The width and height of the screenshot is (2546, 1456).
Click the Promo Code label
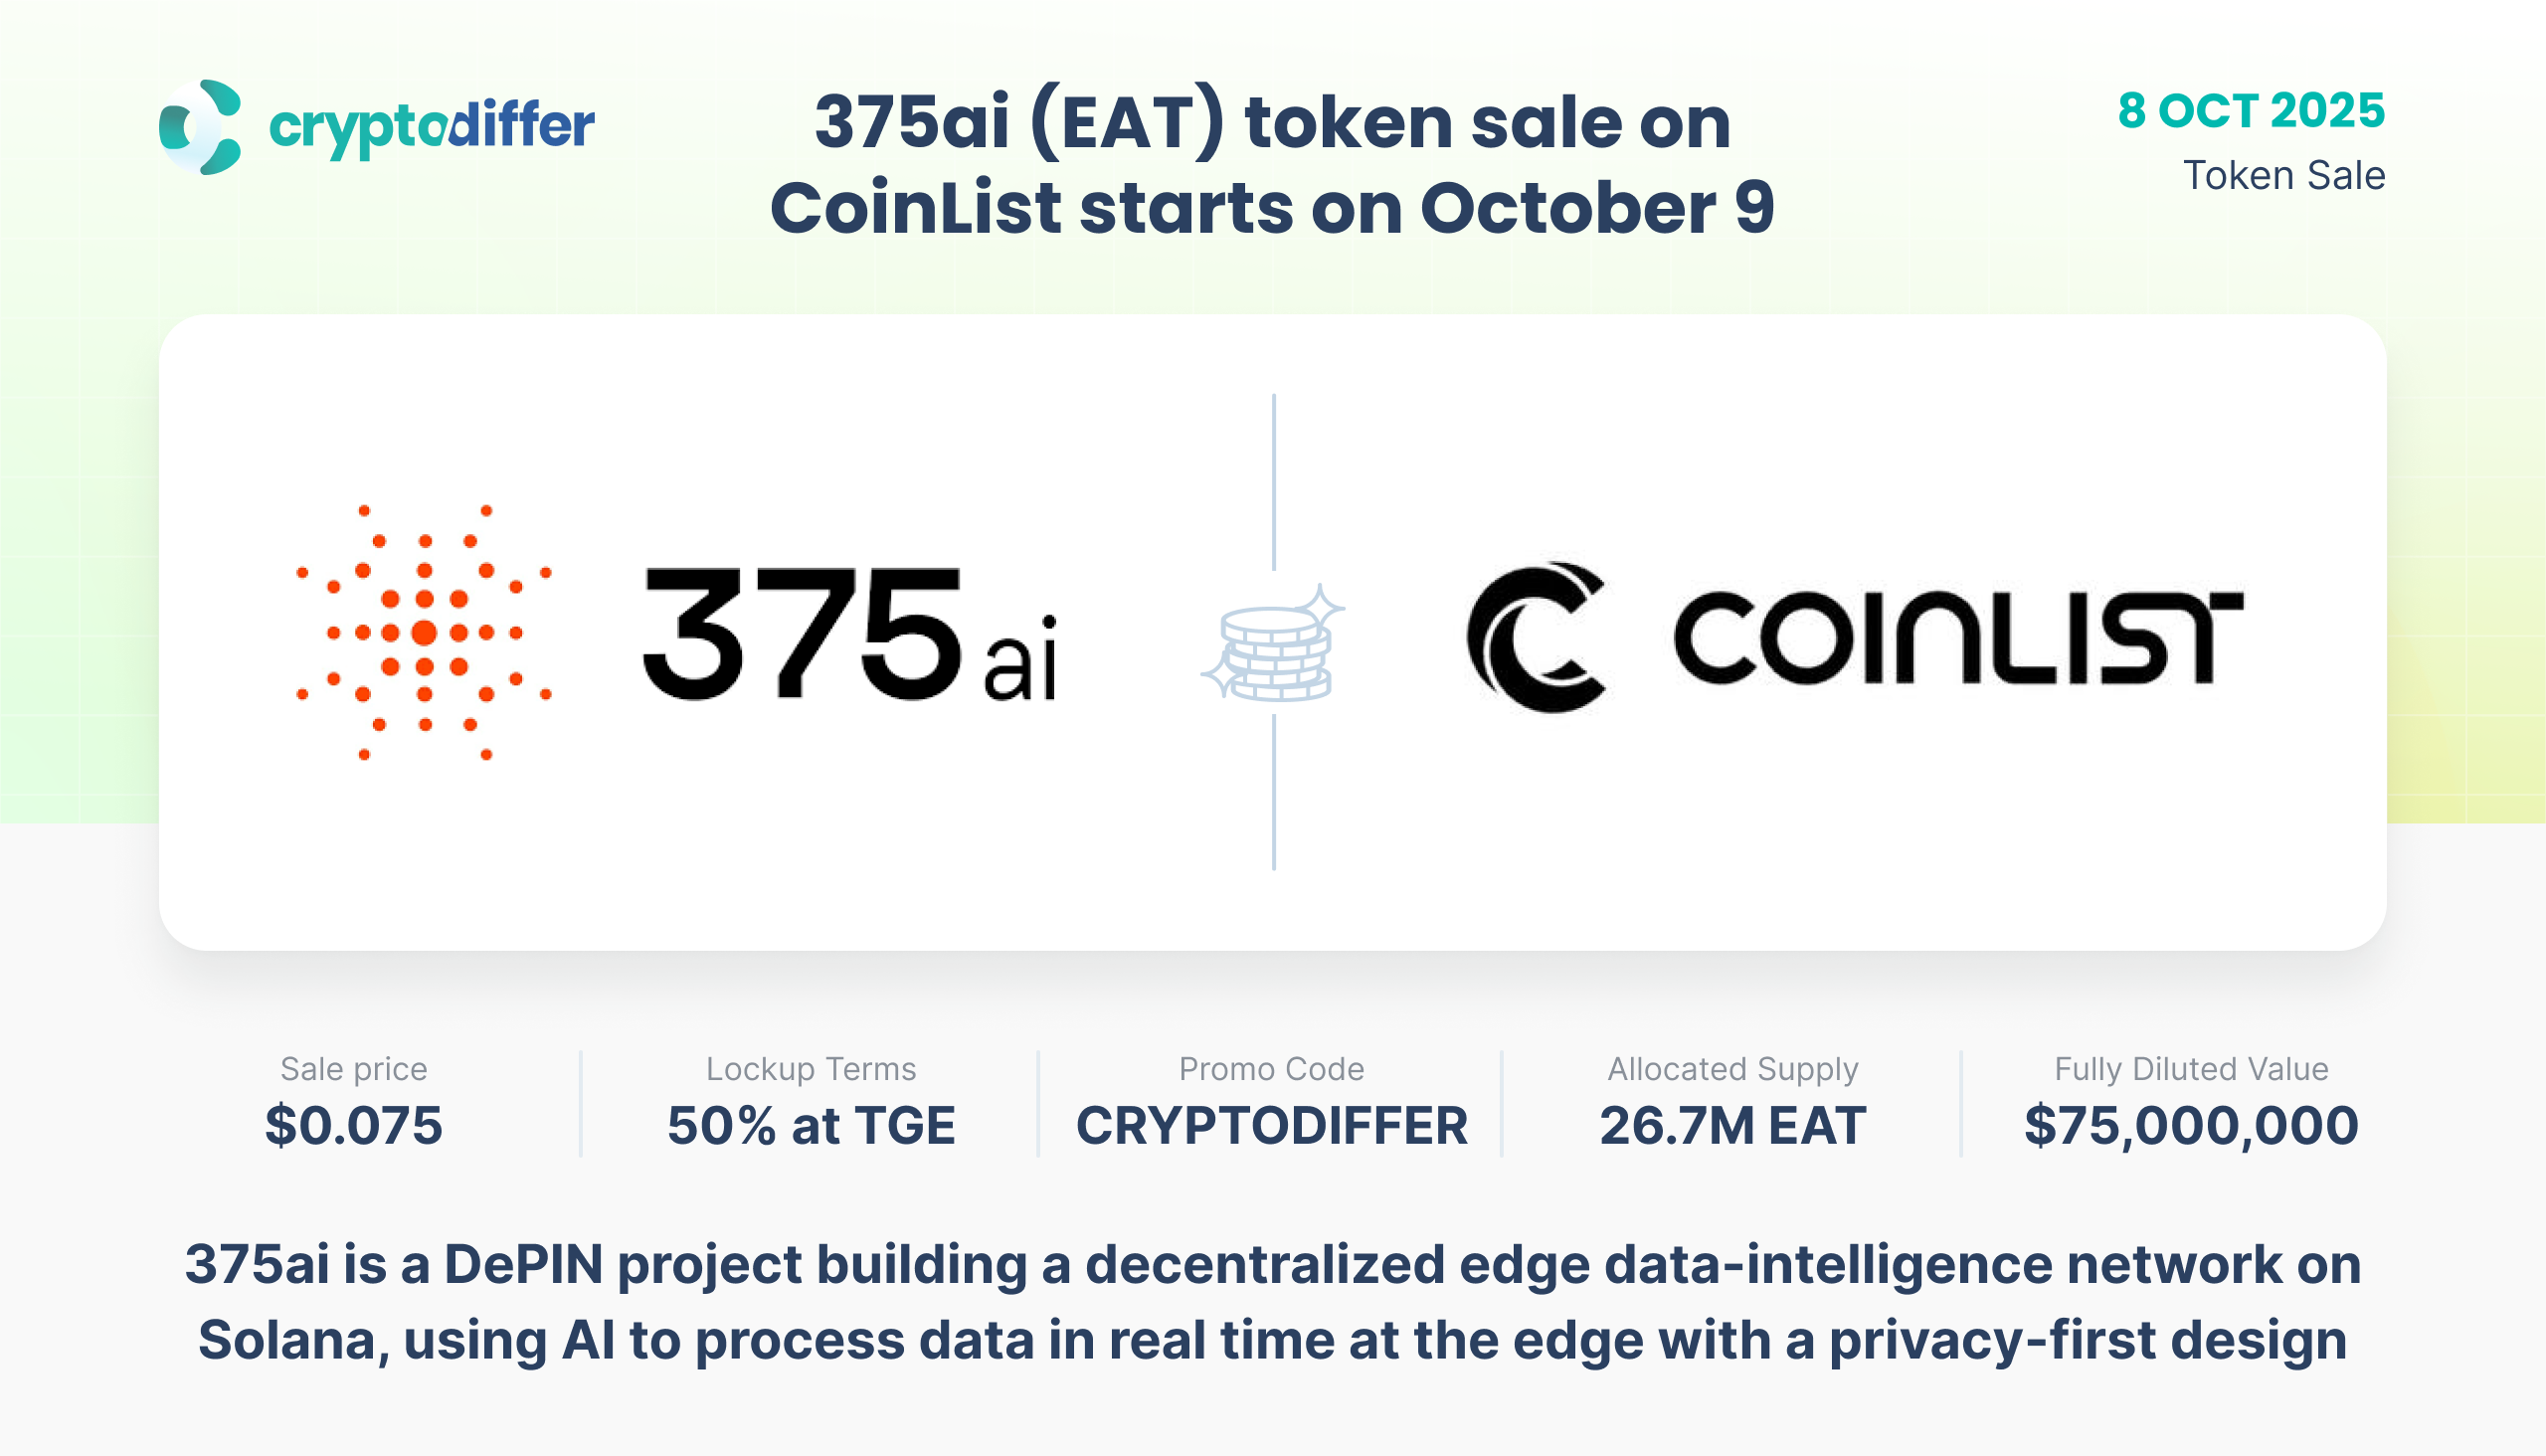point(1271,1069)
